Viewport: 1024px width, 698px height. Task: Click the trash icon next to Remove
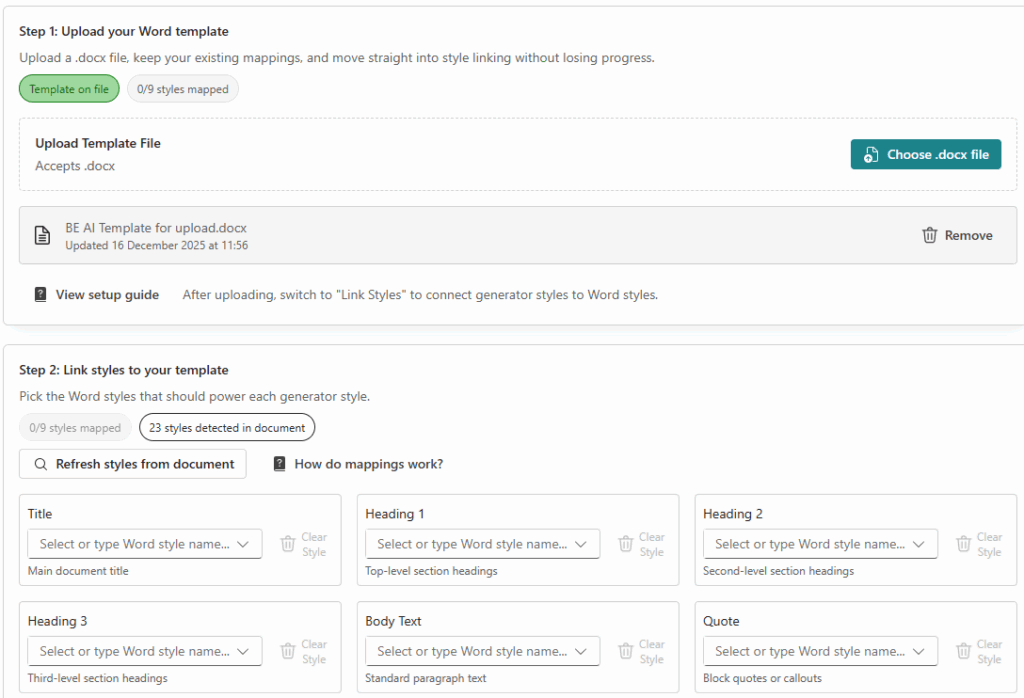click(x=929, y=235)
